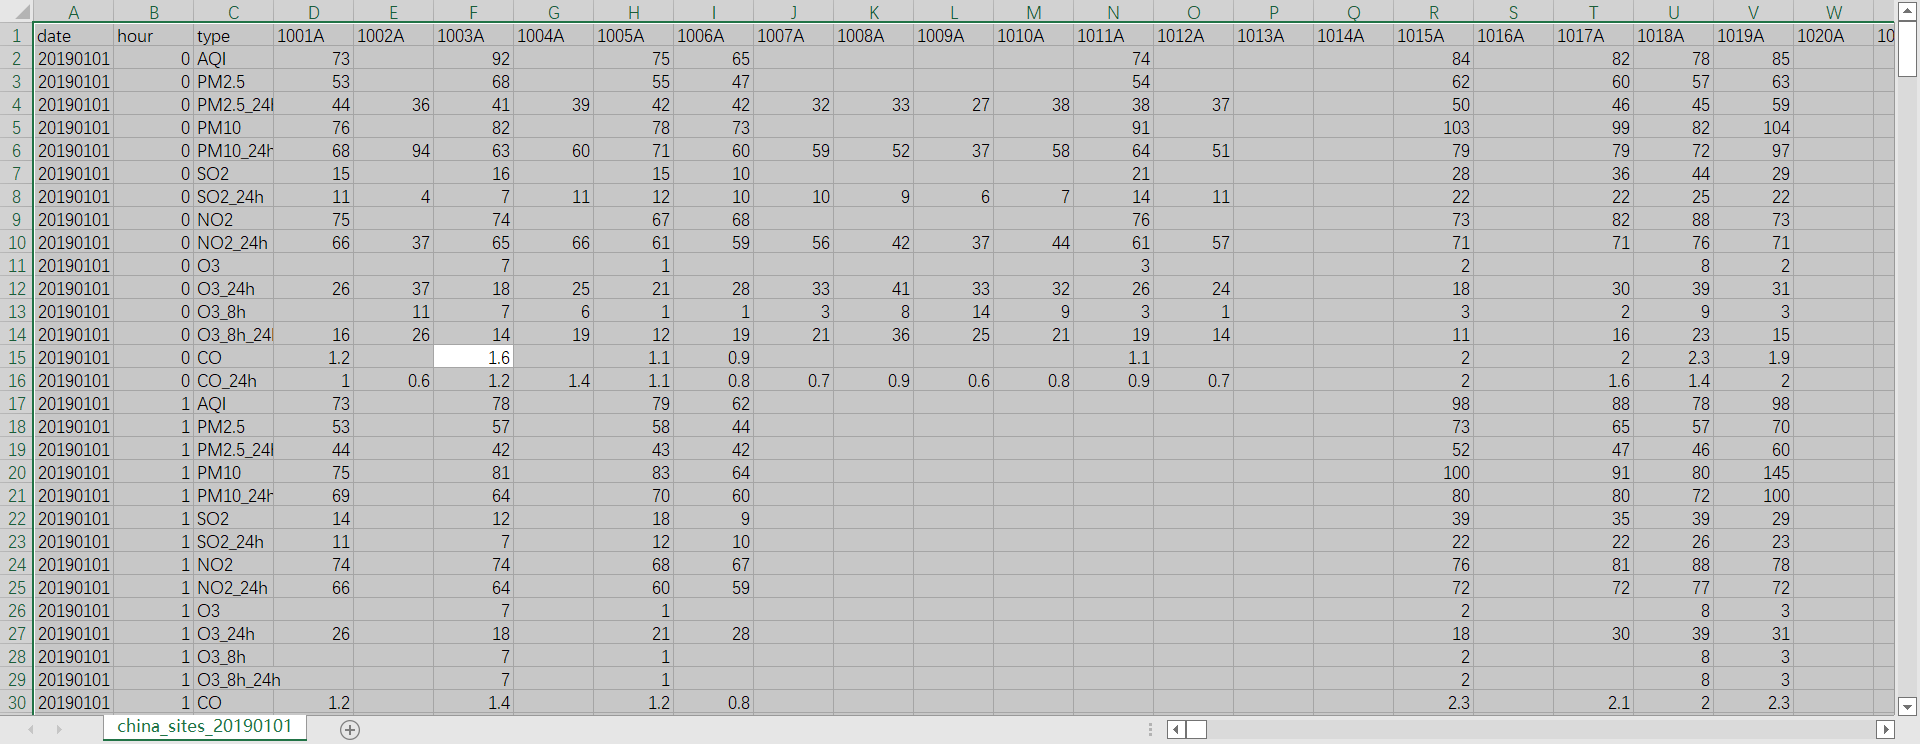Image resolution: width=1920 pixels, height=744 pixels.
Task: Click the vertical scrollbar thumb
Action: click(x=1907, y=49)
